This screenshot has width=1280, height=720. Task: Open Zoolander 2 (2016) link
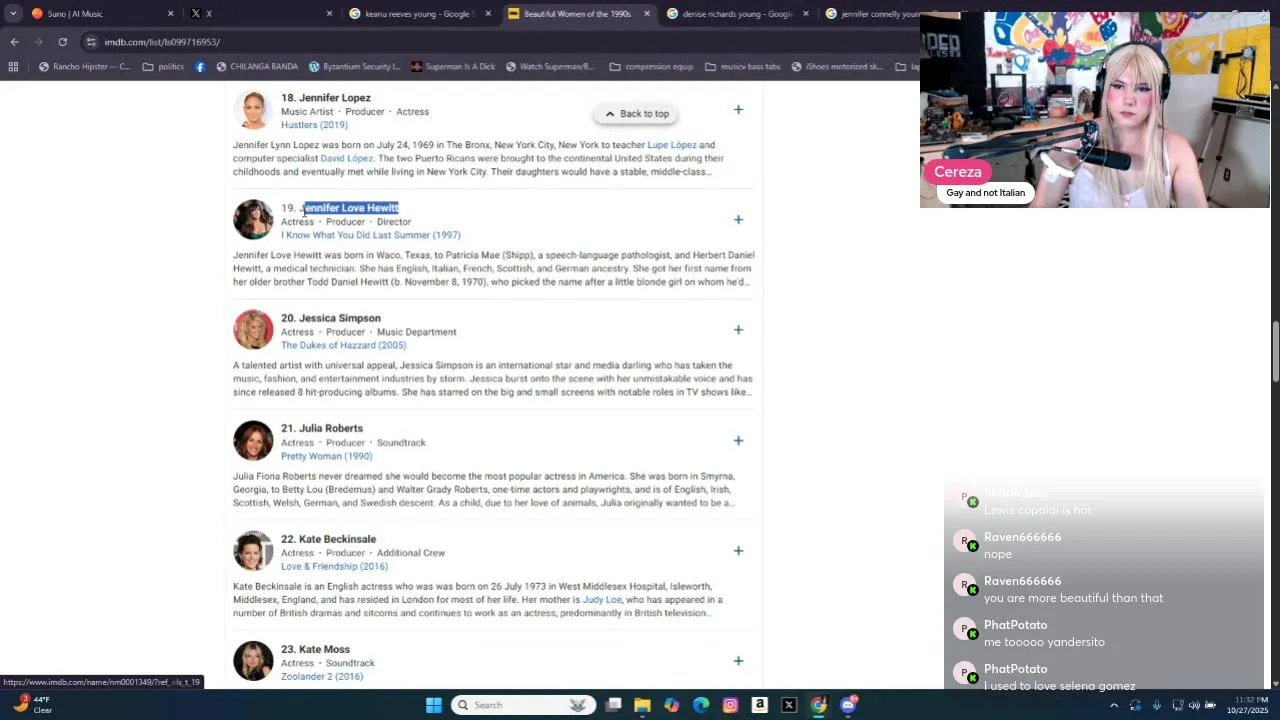[x=322, y=677]
